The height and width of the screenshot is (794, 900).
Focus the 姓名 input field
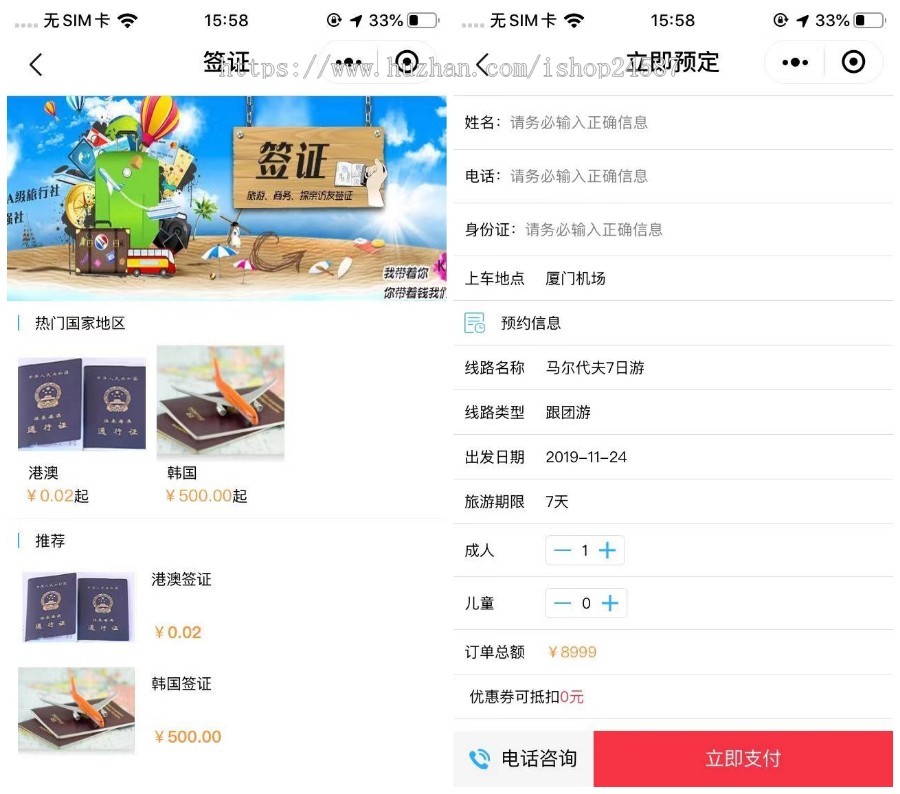tap(673, 122)
